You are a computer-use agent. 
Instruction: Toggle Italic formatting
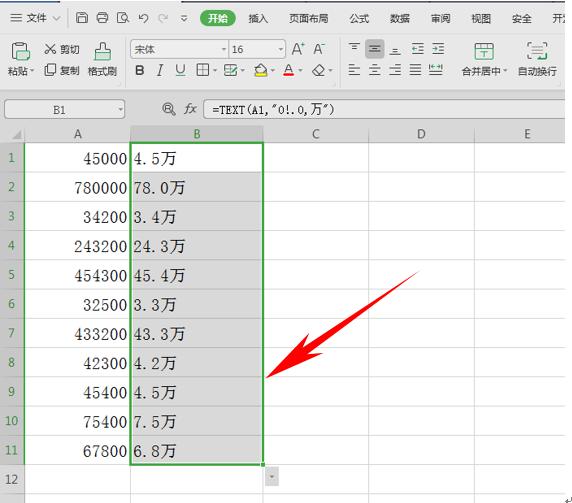click(x=160, y=70)
